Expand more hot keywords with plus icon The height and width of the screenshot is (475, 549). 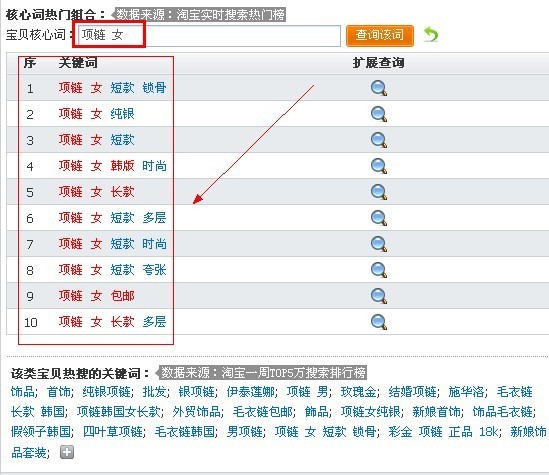point(67,452)
